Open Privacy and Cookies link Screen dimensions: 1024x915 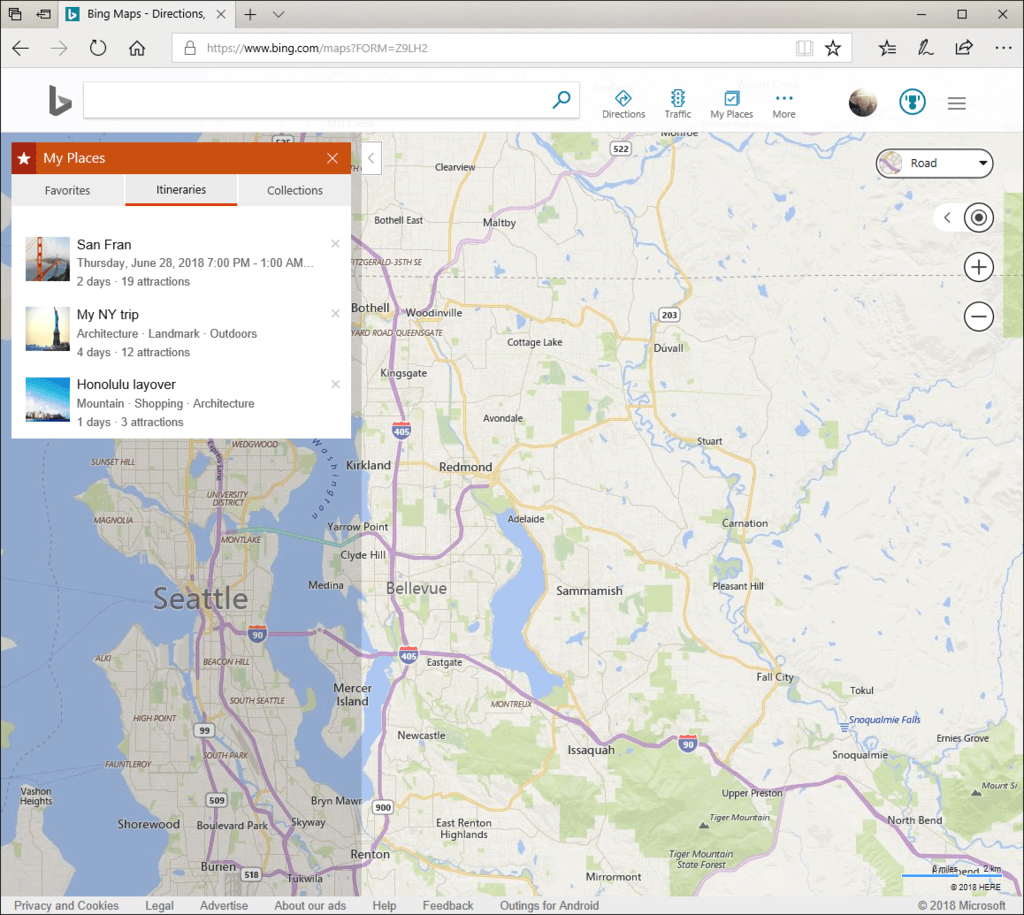click(67, 905)
